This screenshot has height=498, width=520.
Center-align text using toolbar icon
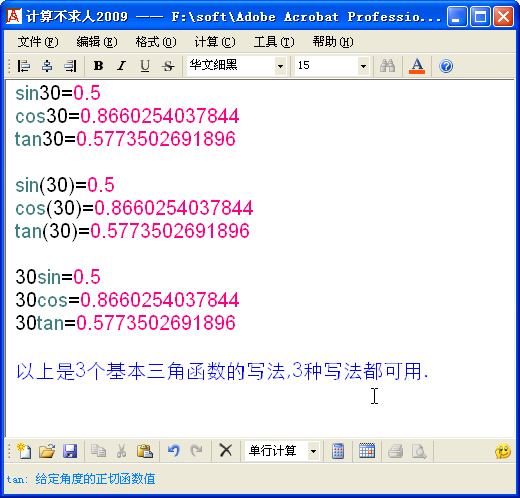47,66
